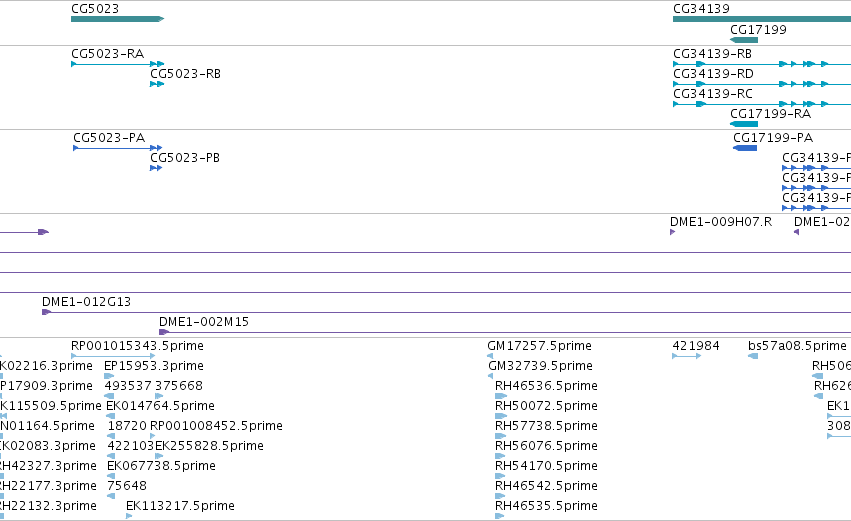
Task: Select the CG5023-RA transcript line
Action: 117,64
